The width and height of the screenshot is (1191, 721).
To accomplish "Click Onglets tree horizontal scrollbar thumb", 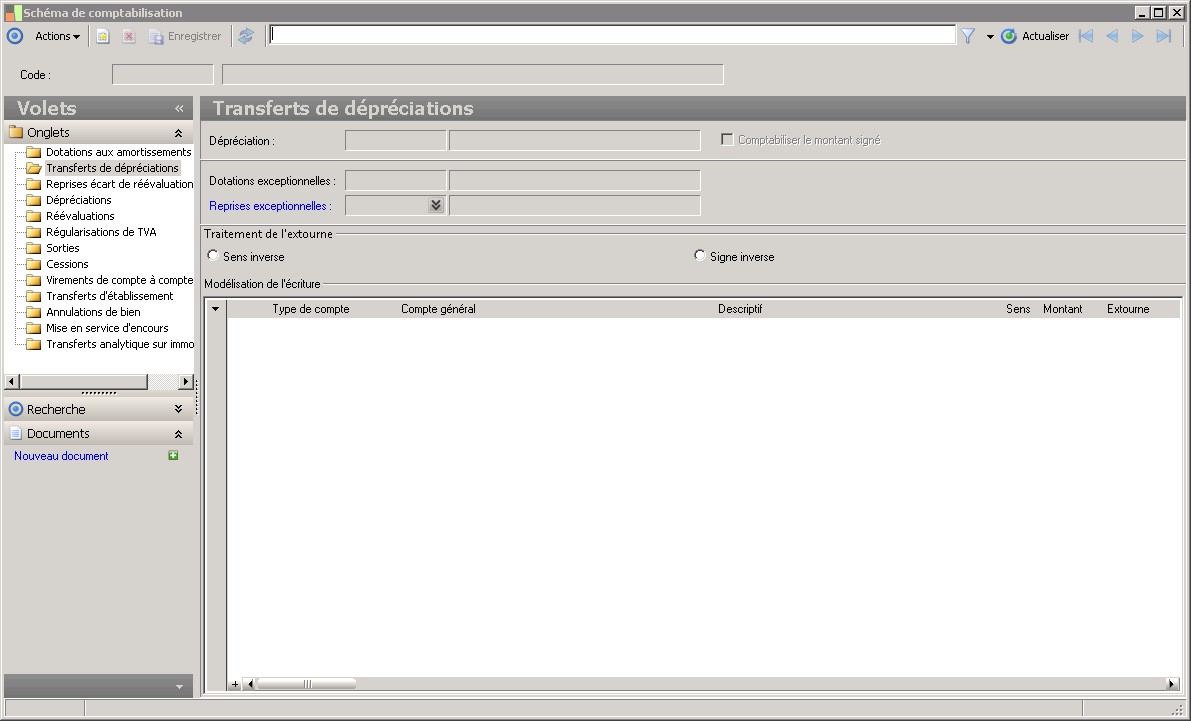I will [84, 381].
